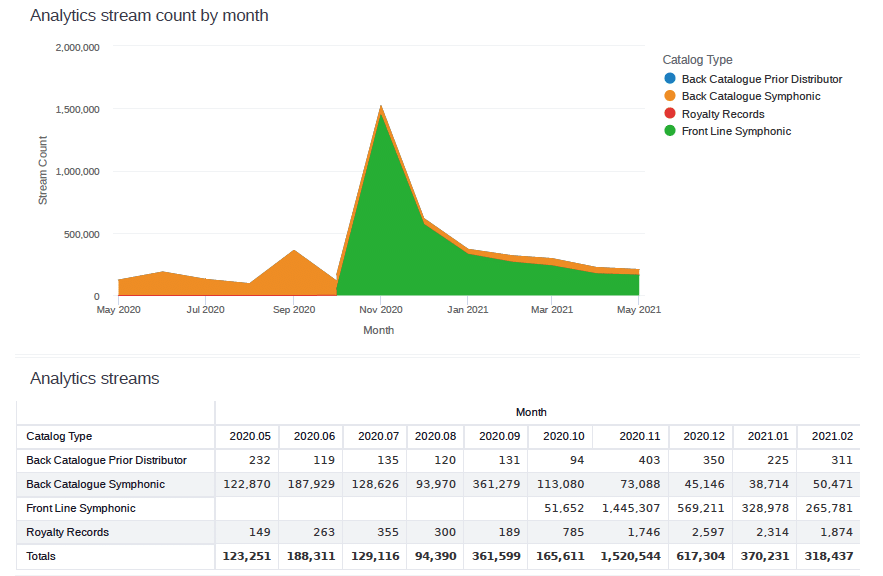Click the blue Back Catalogue Prior Distributor legend dot
883x576 pixels.
[x=670, y=79]
